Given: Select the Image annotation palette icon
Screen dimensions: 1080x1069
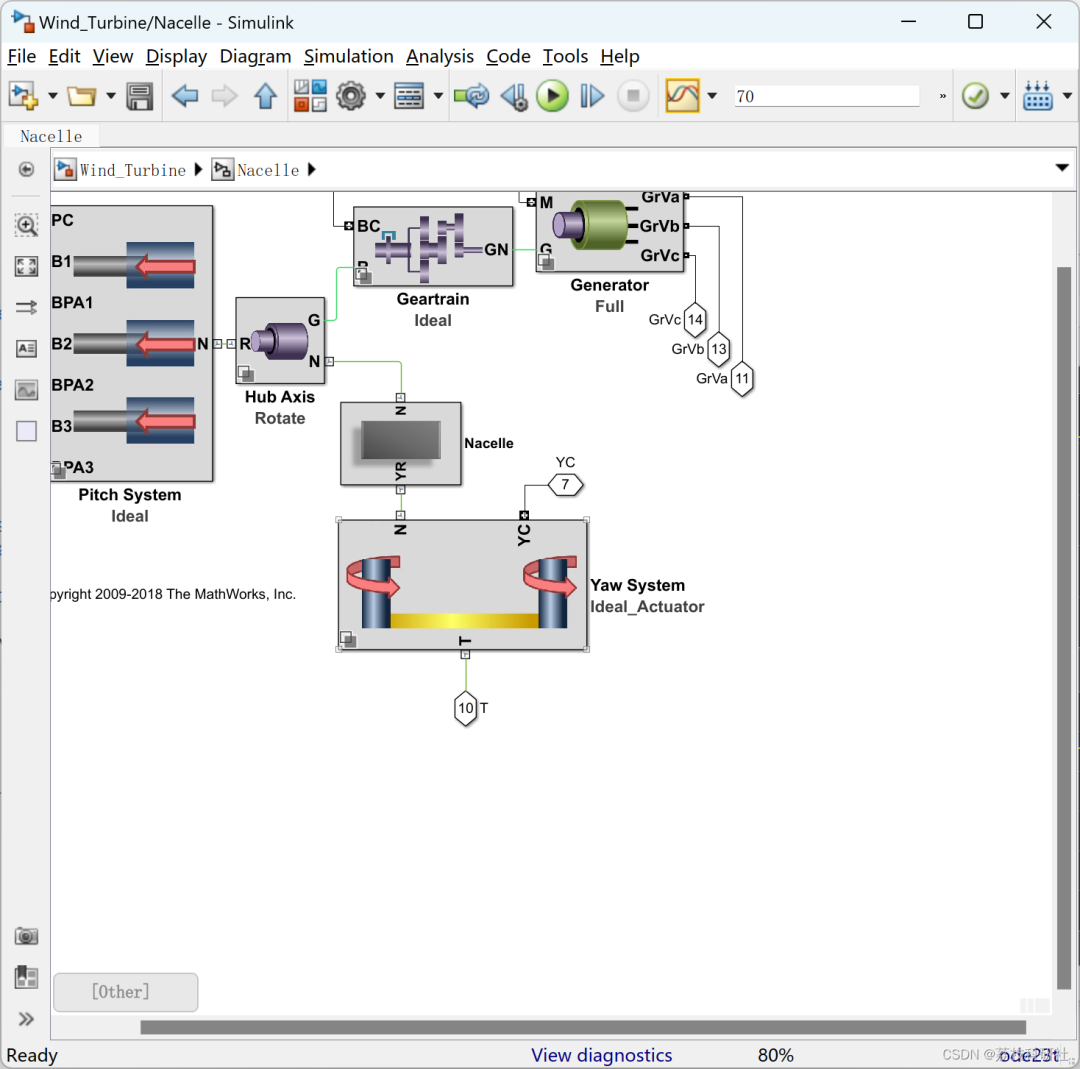Looking at the screenshot, I should tap(26, 390).
